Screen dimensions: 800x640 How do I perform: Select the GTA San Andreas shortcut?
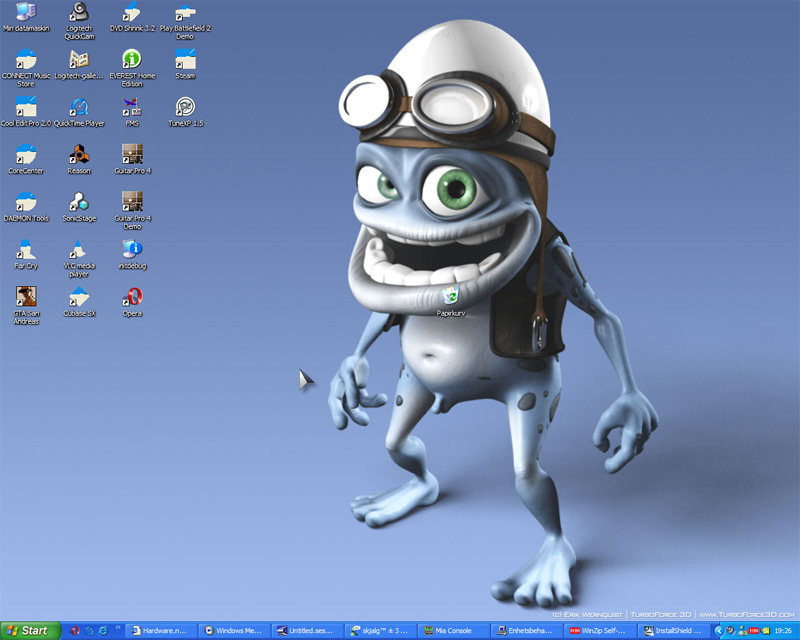tap(26, 305)
